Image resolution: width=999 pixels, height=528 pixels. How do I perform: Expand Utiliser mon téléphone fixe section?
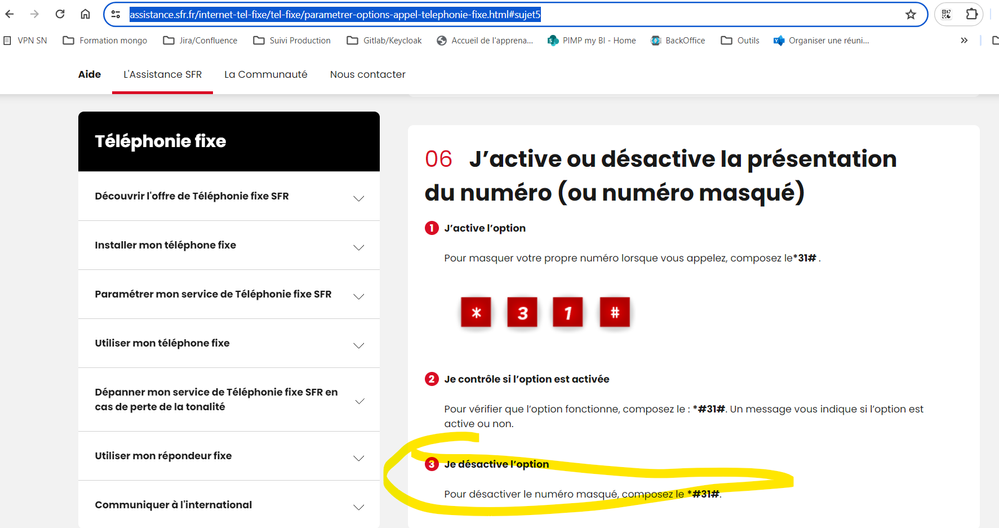coord(229,344)
